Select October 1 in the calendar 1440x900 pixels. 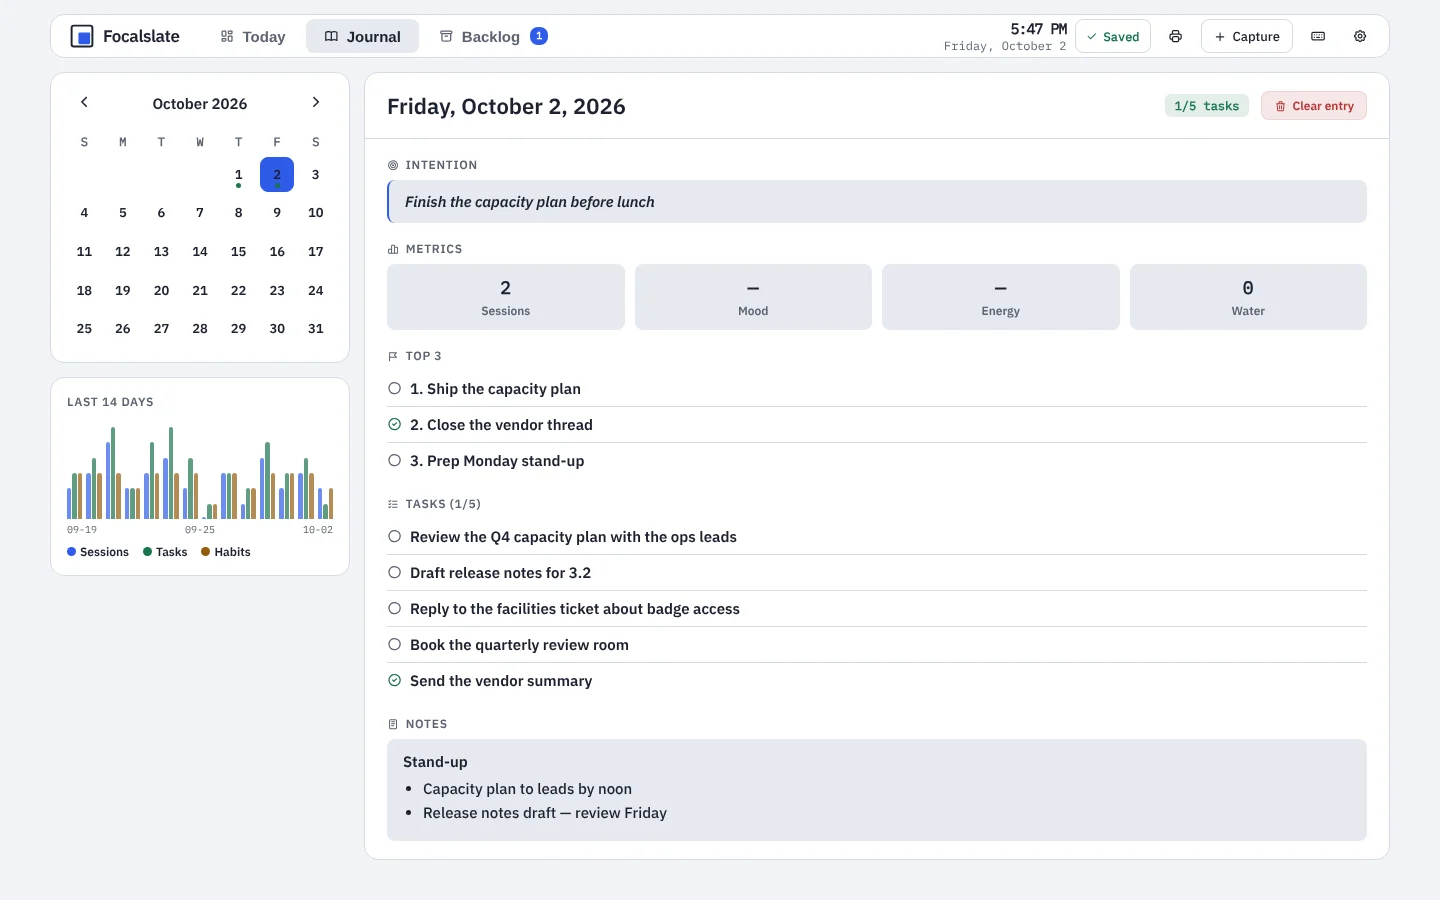click(x=238, y=175)
